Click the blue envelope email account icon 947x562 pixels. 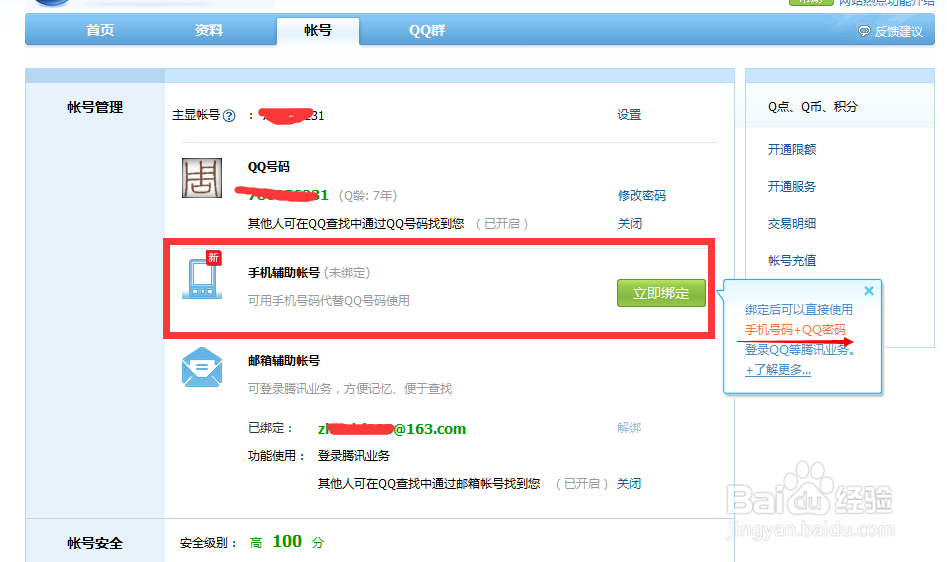coord(202,367)
